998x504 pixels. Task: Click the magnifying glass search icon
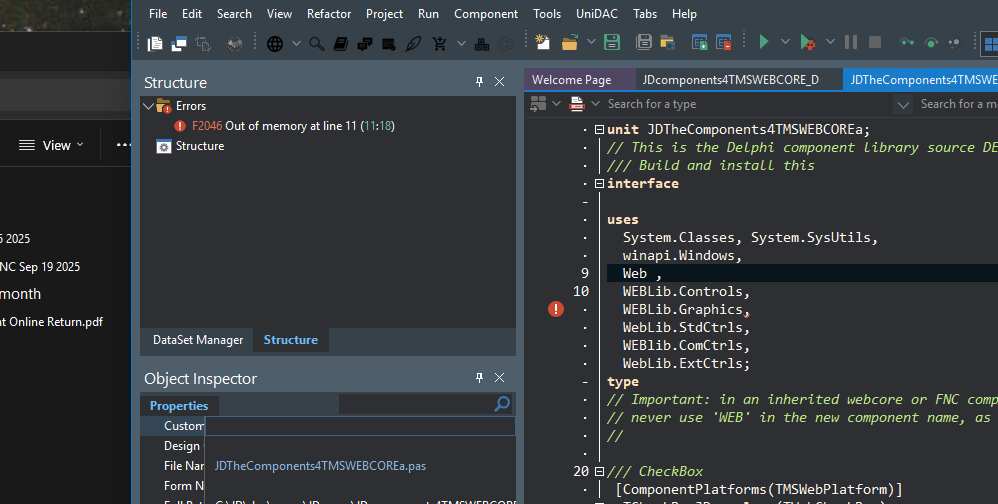(x=316, y=43)
